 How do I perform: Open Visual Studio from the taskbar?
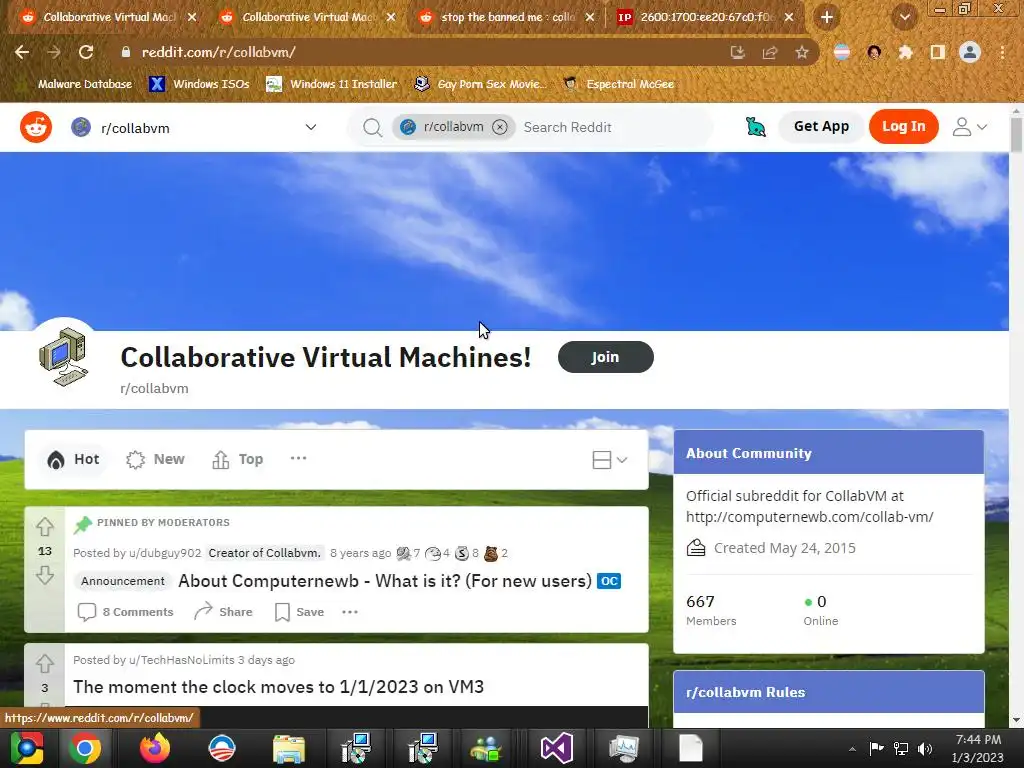[556, 748]
